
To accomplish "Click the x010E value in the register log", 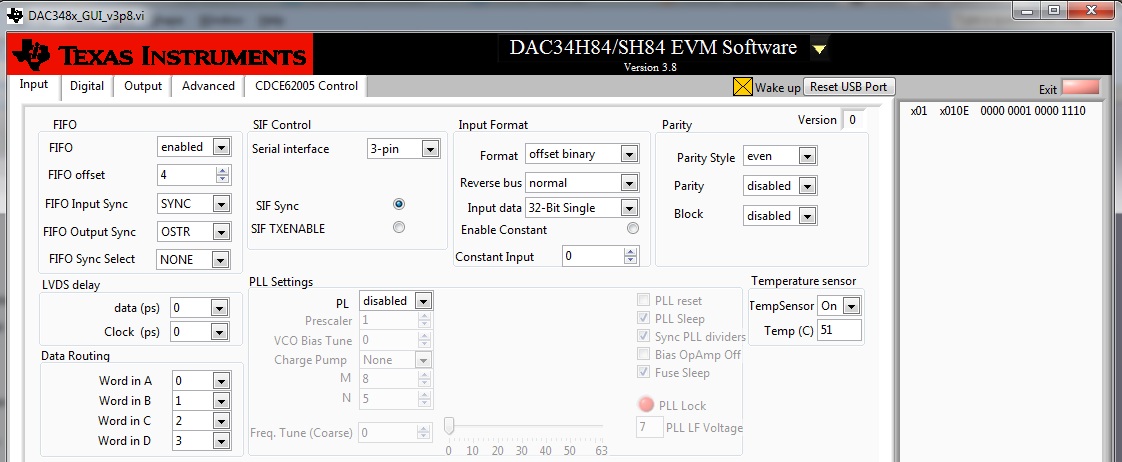I will point(954,111).
